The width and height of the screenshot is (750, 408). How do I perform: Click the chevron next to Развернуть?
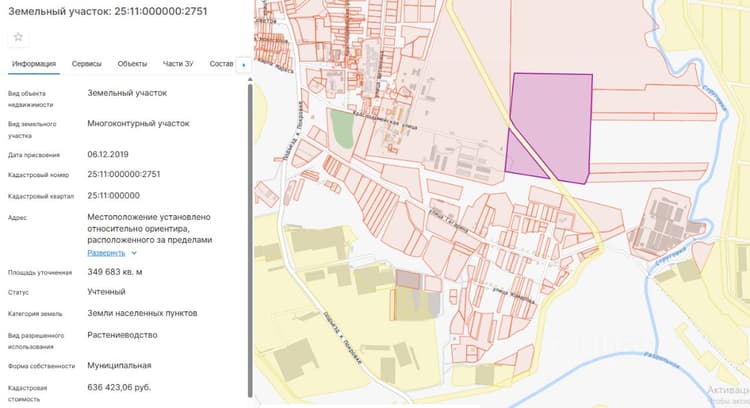coord(134,253)
